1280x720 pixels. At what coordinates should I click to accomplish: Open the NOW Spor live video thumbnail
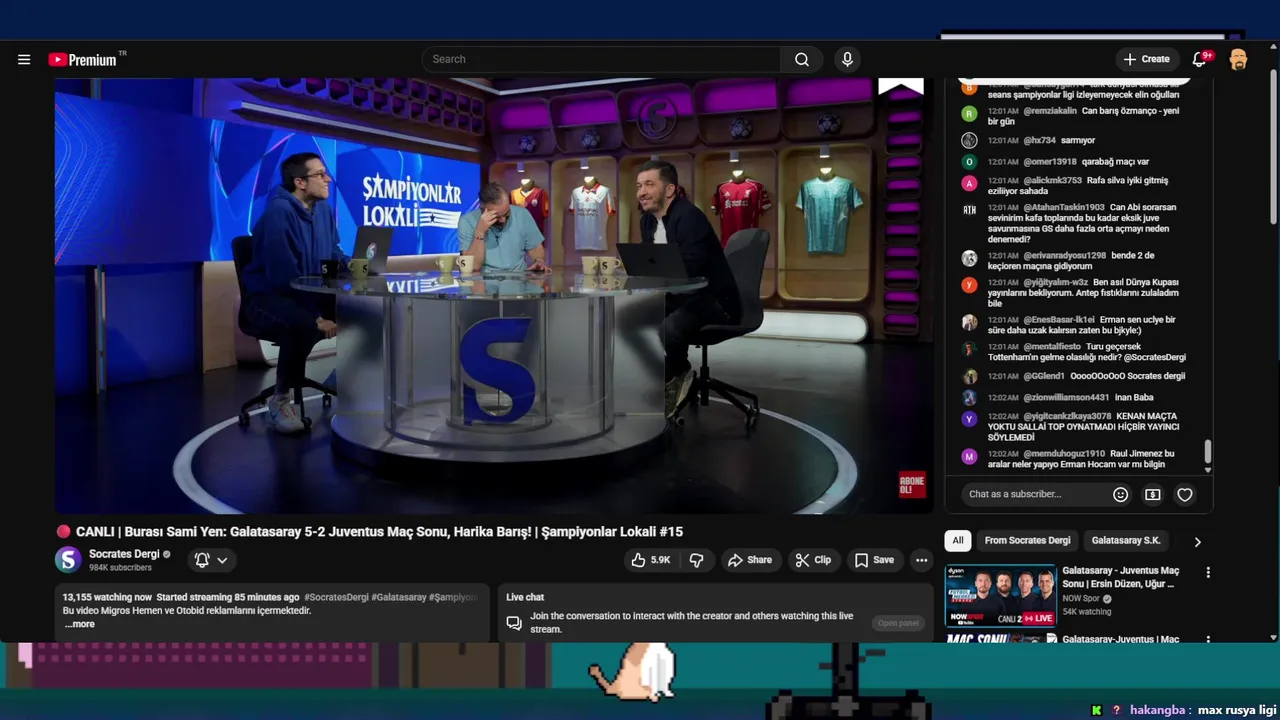coord(1000,596)
